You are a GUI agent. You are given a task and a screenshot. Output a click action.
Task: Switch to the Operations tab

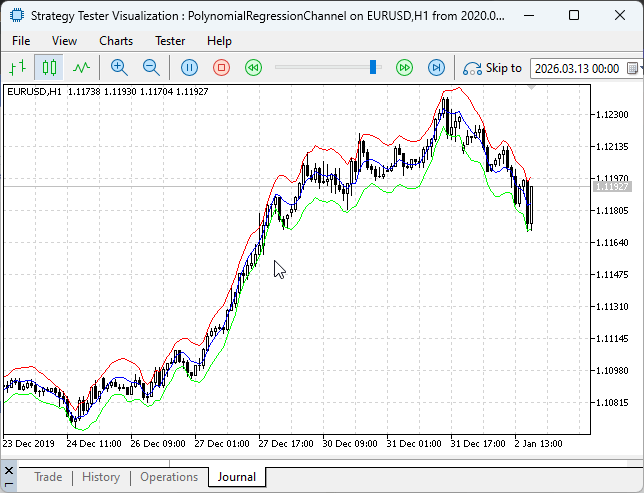(x=169, y=477)
